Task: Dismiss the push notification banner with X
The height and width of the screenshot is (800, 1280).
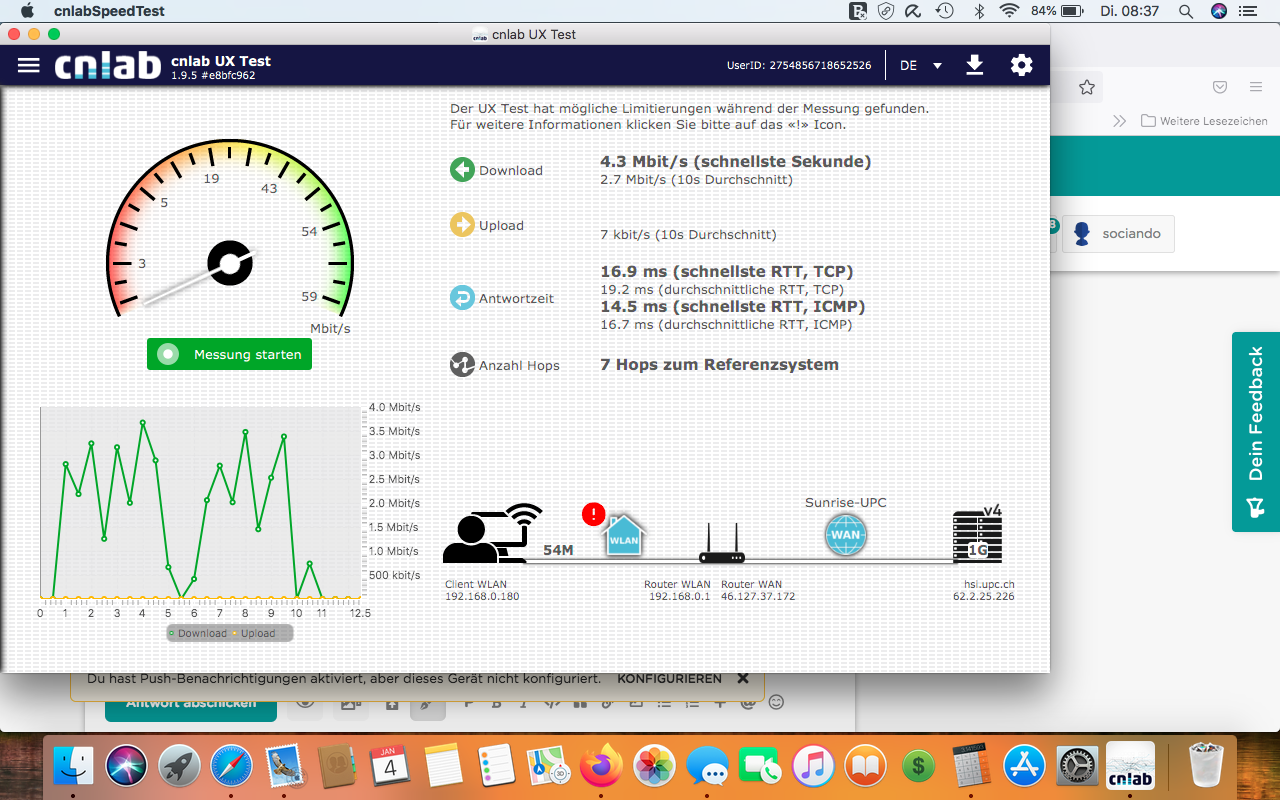Action: (x=743, y=678)
